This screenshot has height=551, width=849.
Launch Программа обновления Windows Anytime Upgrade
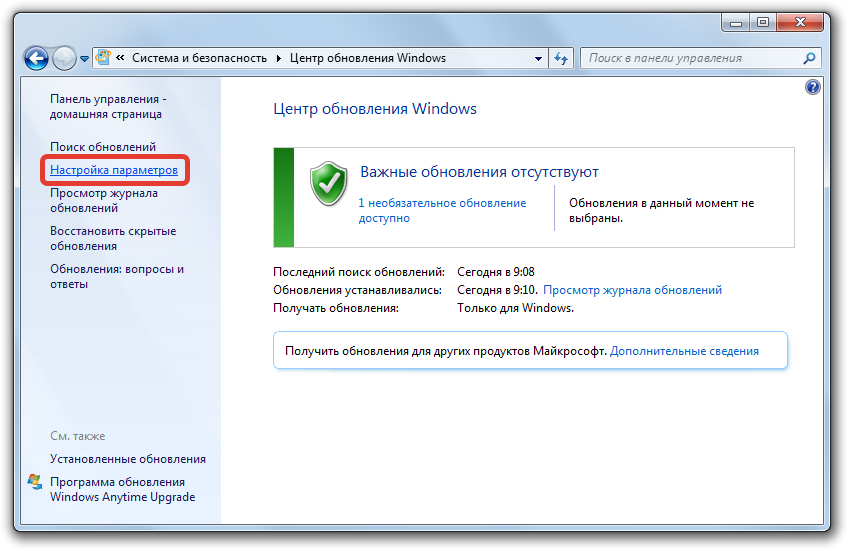[122, 489]
